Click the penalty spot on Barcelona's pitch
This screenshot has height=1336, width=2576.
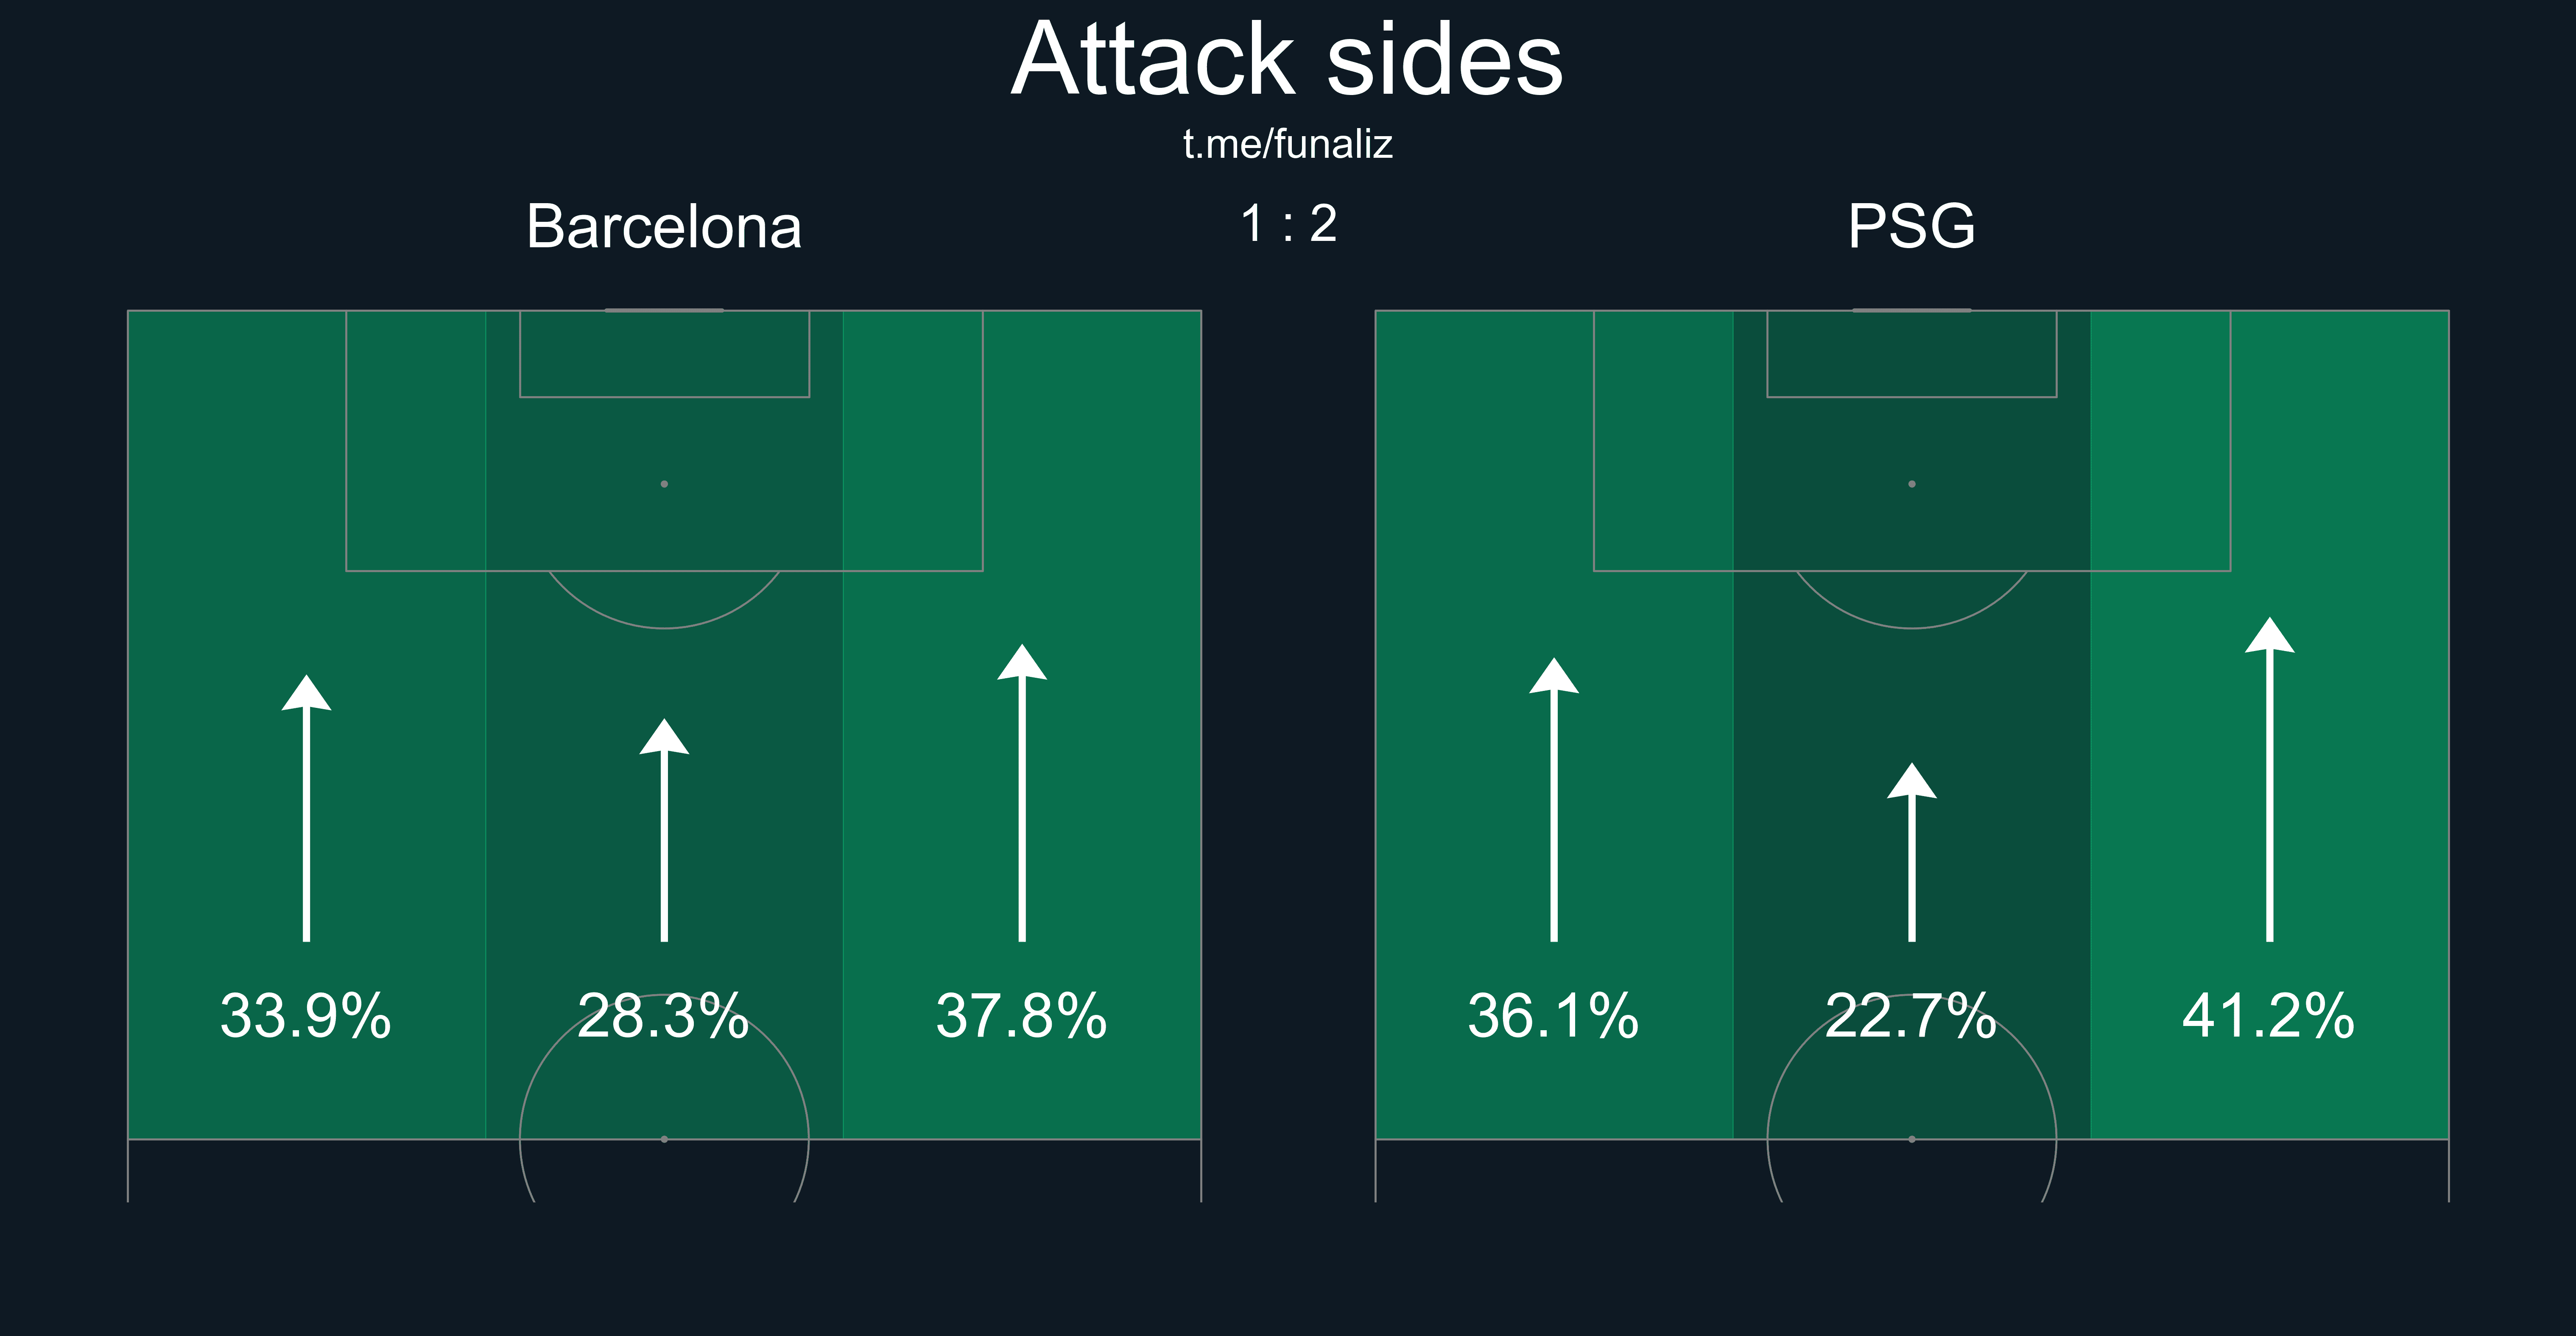click(x=664, y=484)
